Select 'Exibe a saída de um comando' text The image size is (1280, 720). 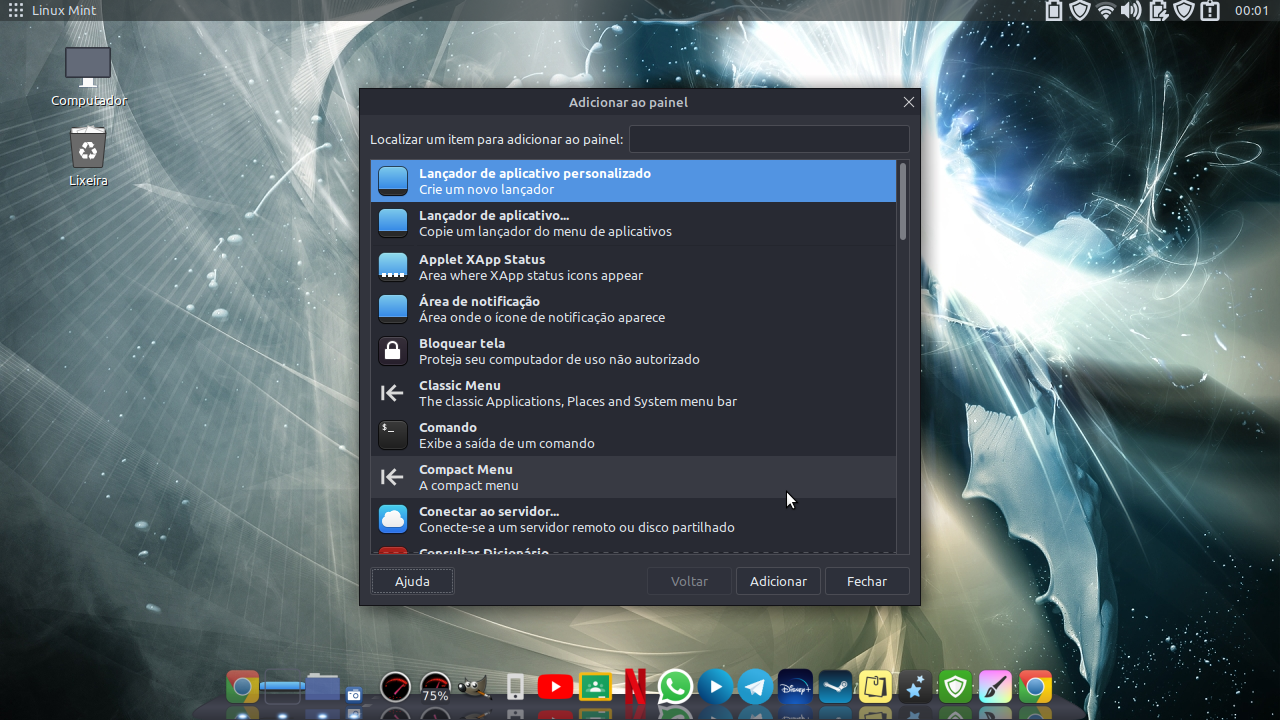pyautogui.click(x=507, y=443)
